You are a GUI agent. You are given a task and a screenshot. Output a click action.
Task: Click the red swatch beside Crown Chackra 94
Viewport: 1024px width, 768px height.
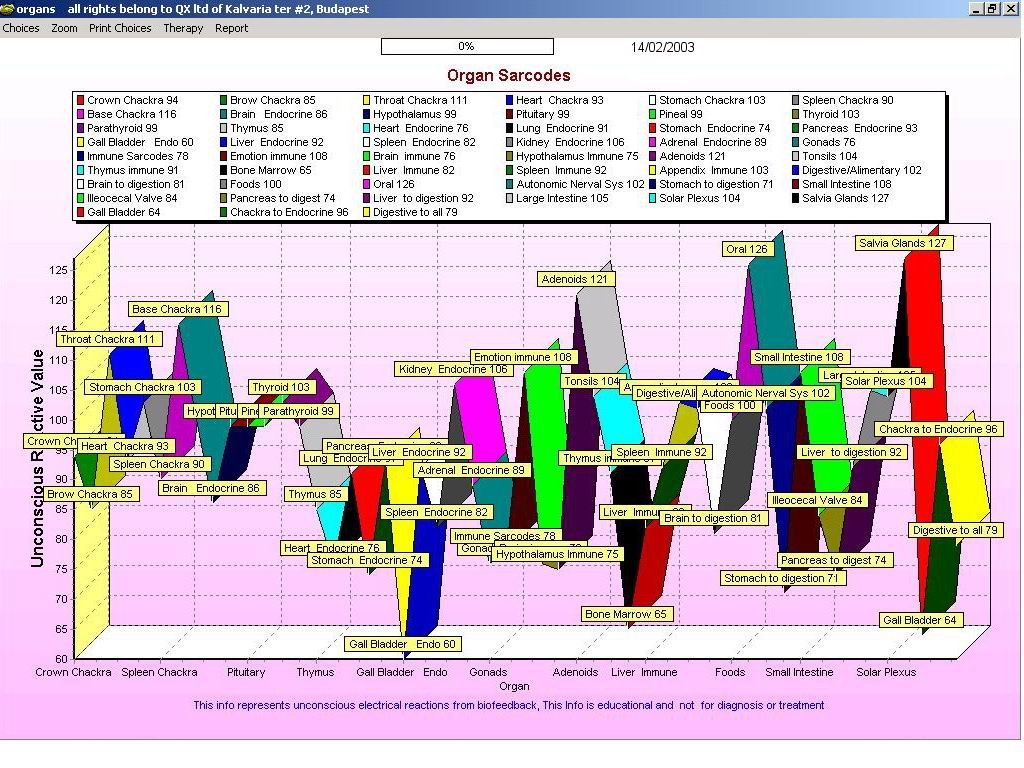(x=80, y=100)
